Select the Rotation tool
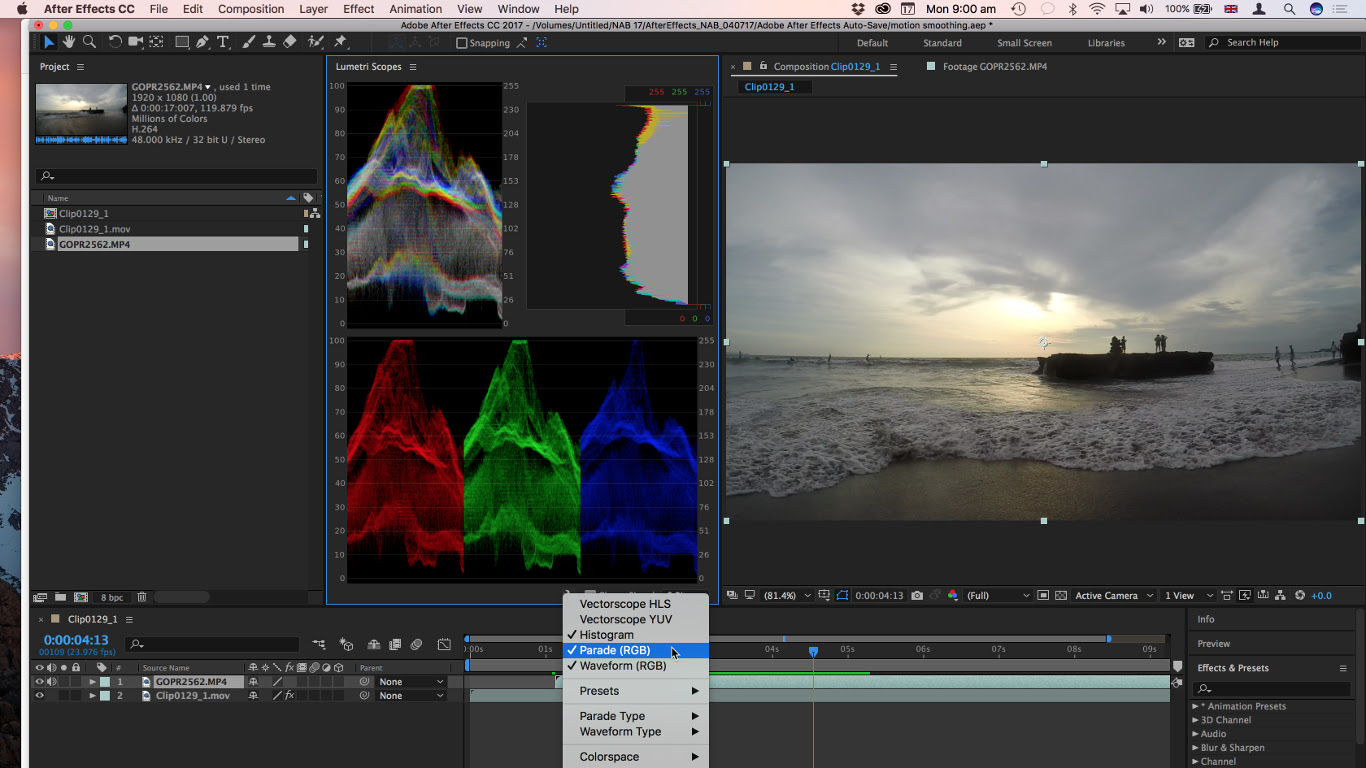 115,42
